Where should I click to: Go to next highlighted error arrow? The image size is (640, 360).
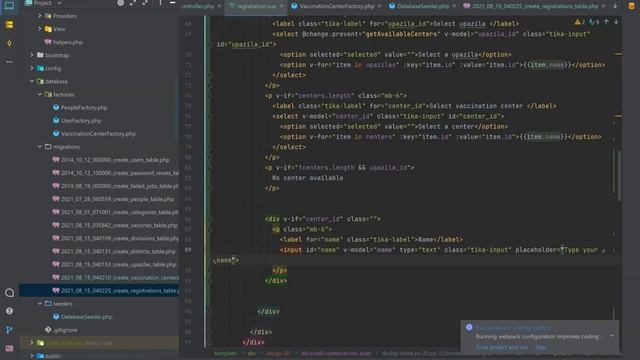click(x=616, y=22)
